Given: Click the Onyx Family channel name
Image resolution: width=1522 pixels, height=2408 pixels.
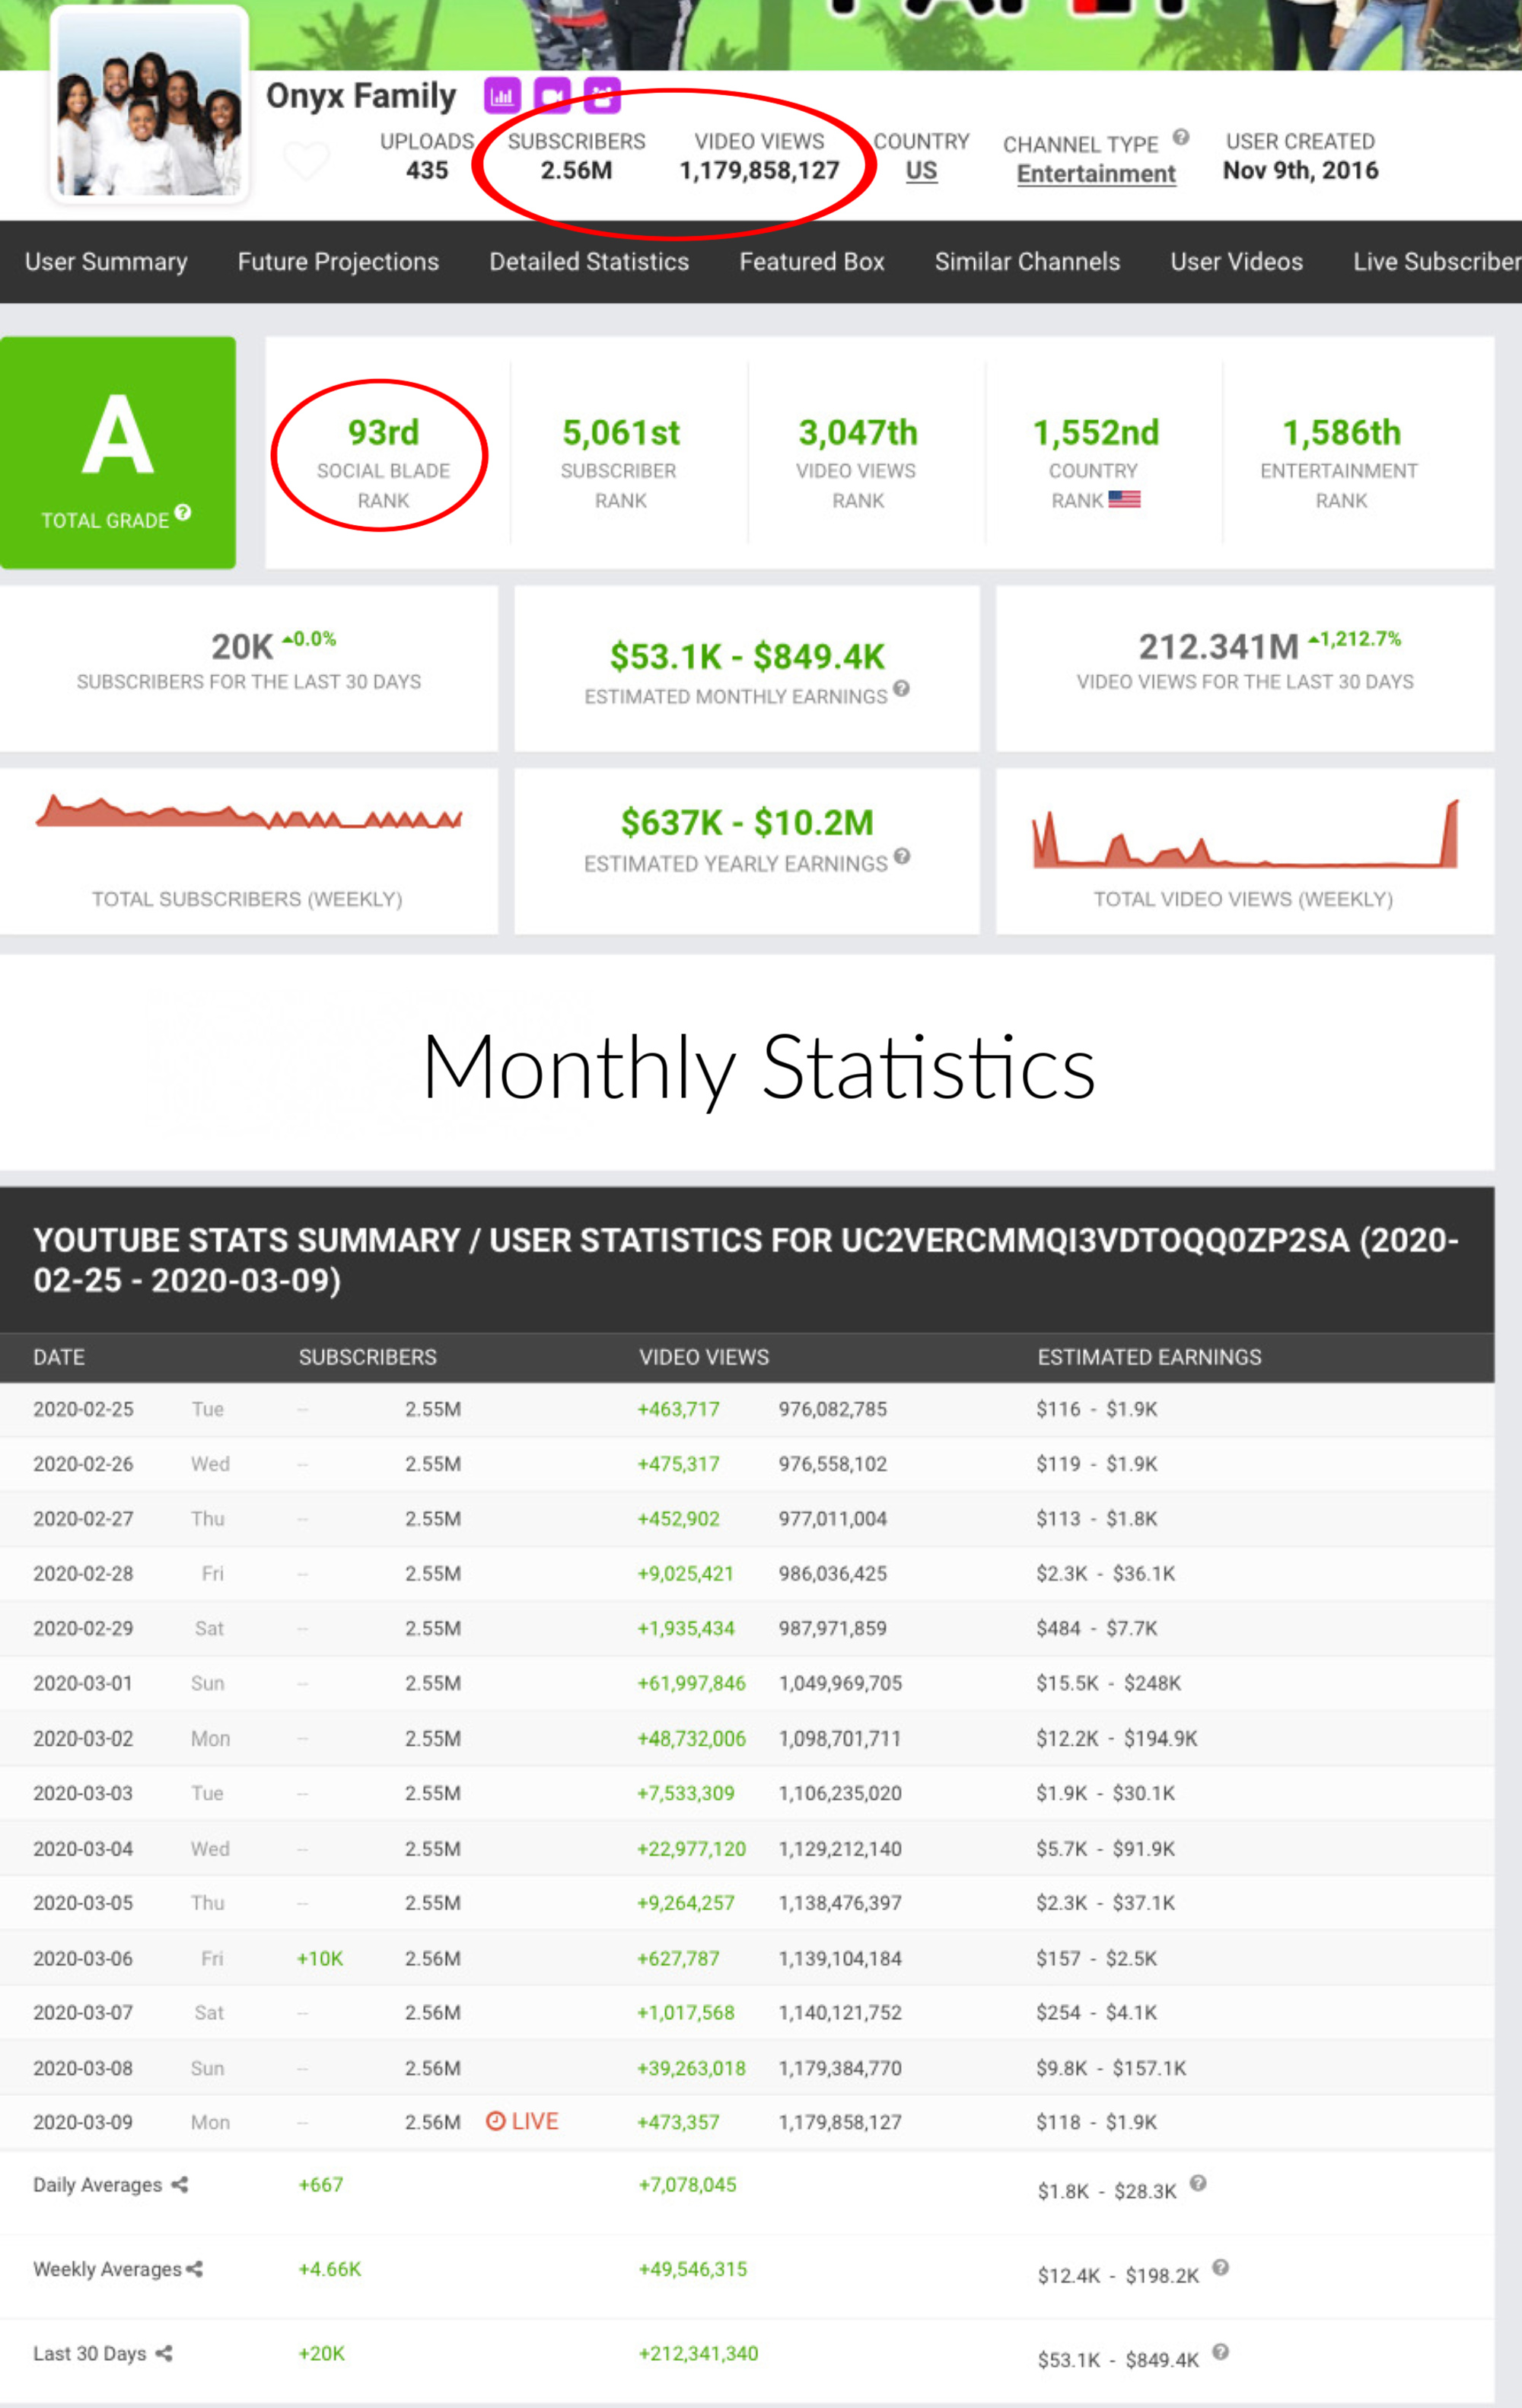Looking at the screenshot, I should tap(361, 96).
